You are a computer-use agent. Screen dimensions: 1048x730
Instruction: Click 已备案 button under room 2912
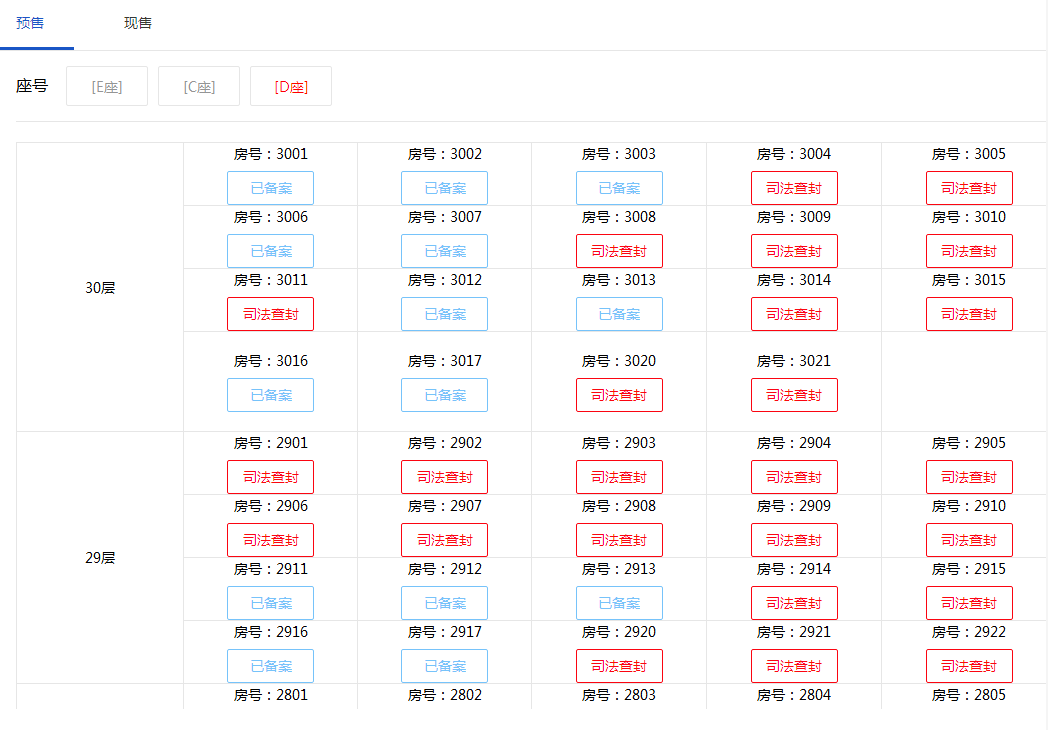[444, 603]
